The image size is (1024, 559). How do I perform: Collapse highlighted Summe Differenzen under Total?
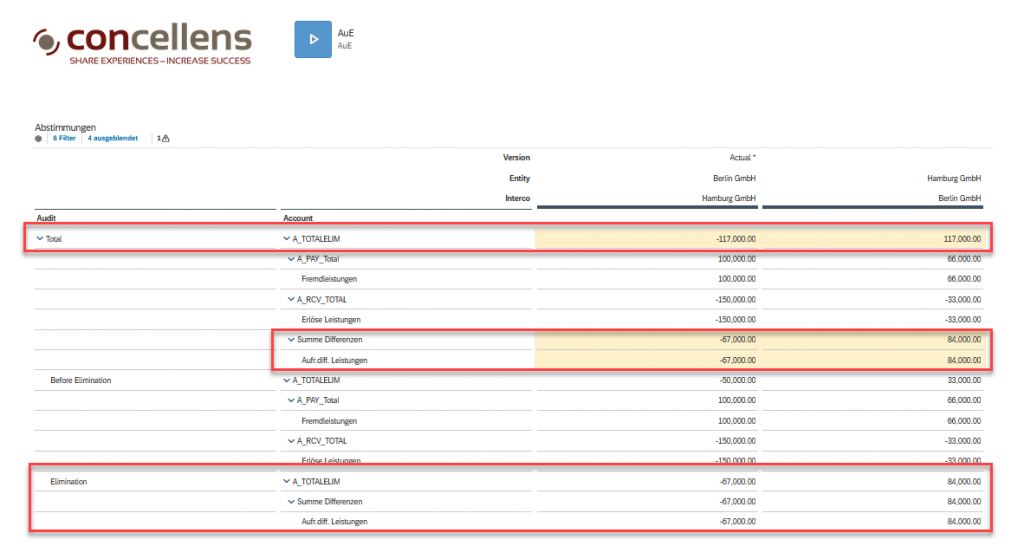291,340
